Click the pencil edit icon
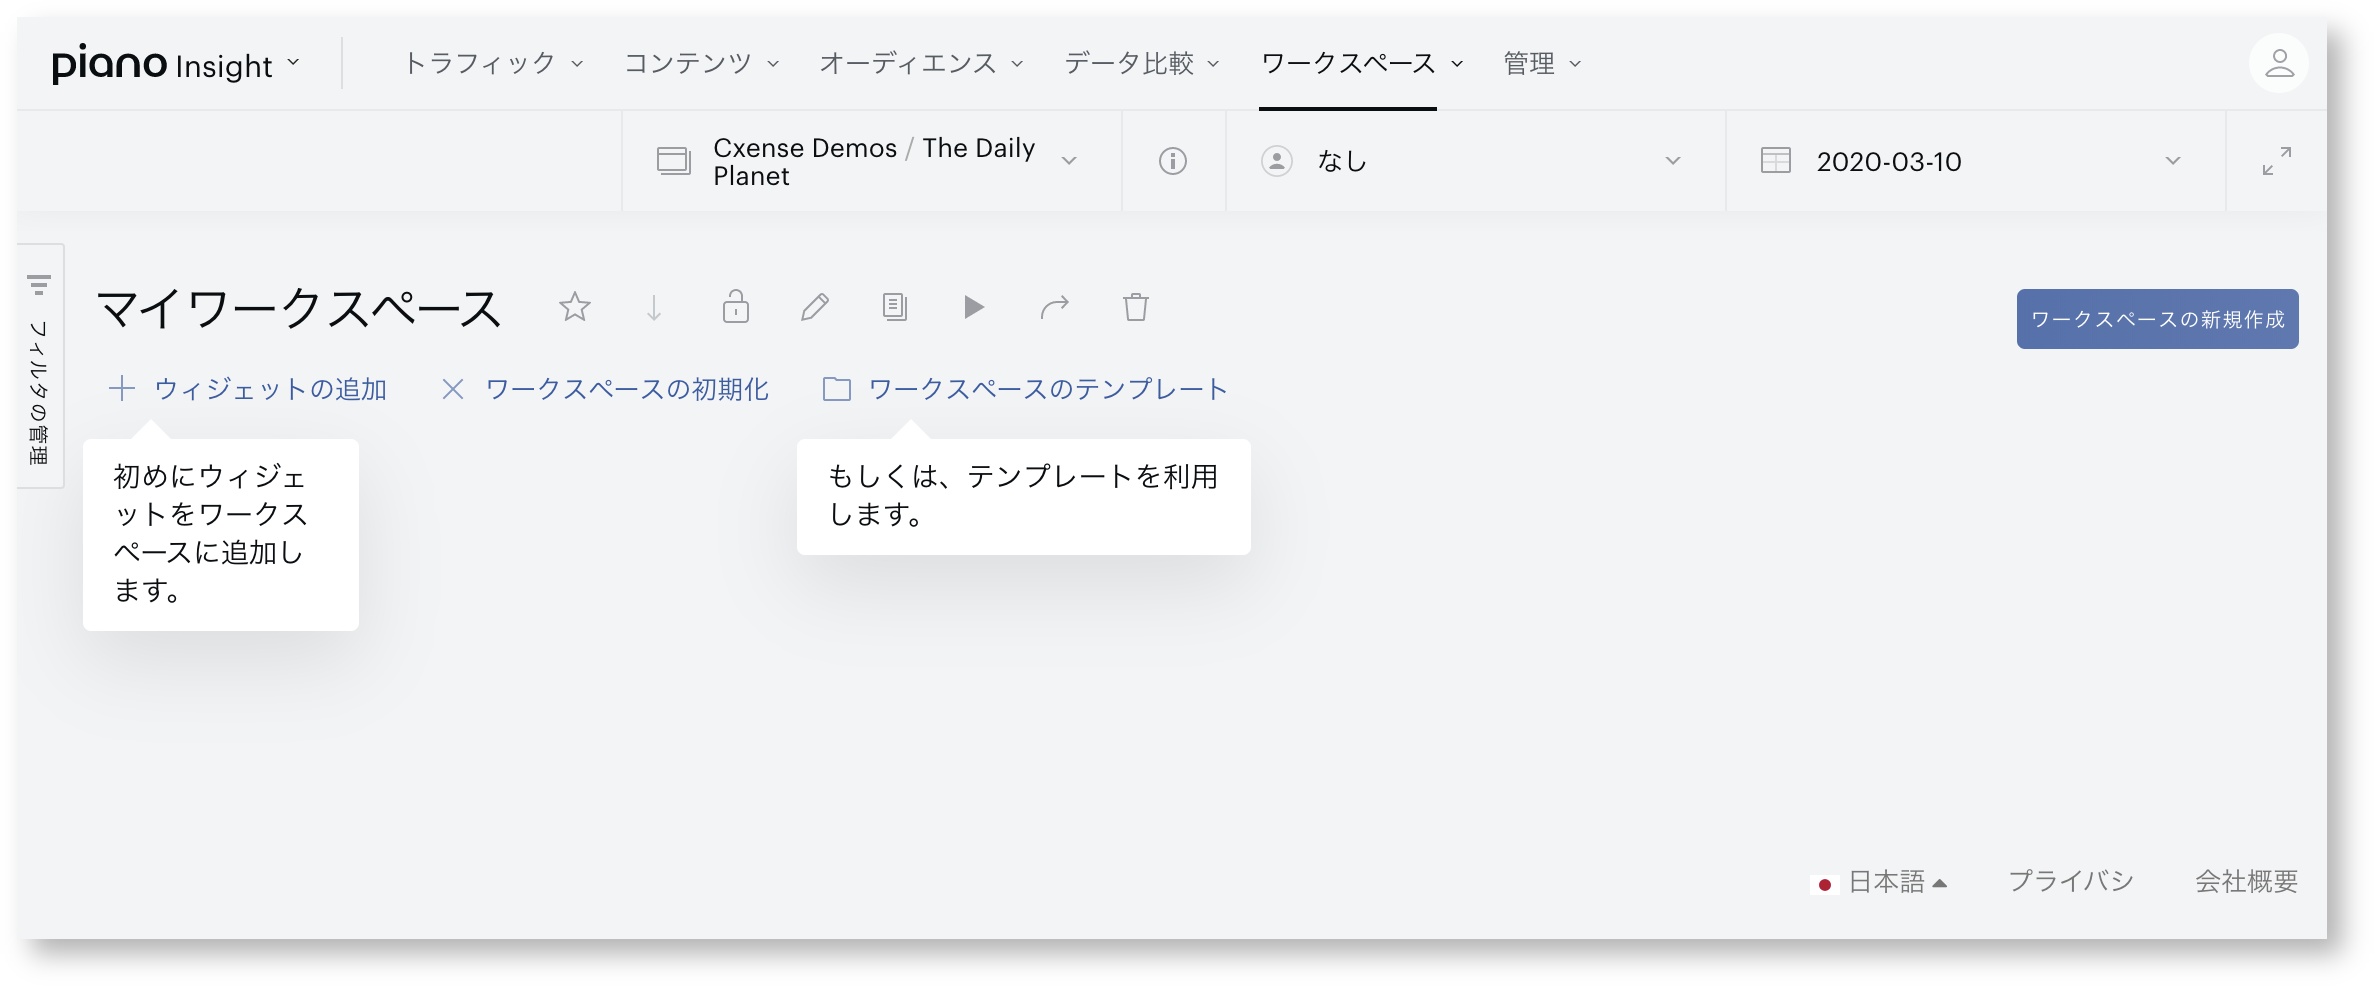Screen dimensions: 2375x987 (x=815, y=307)
